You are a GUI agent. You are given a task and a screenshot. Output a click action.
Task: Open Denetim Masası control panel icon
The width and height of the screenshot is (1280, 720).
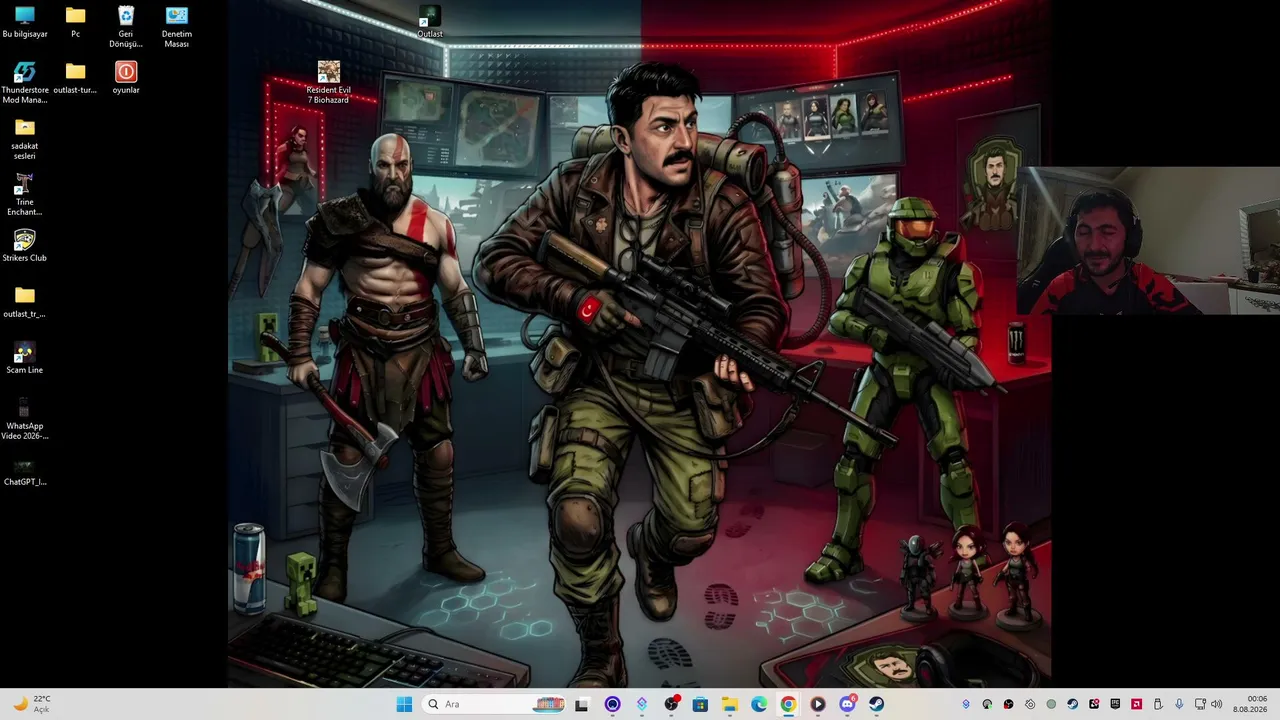176,27
